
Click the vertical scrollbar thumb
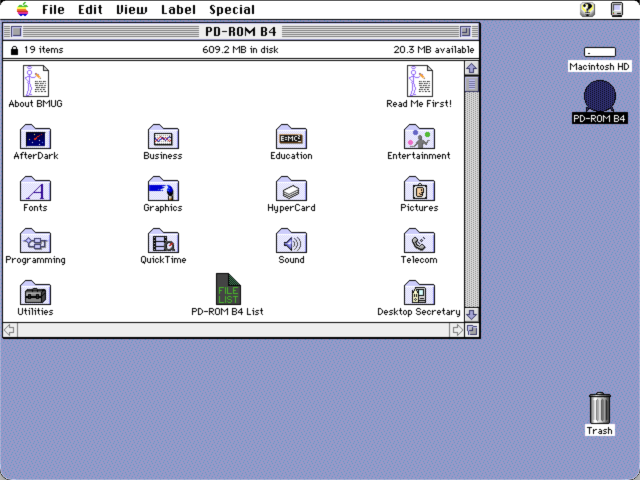click(471, 84)
